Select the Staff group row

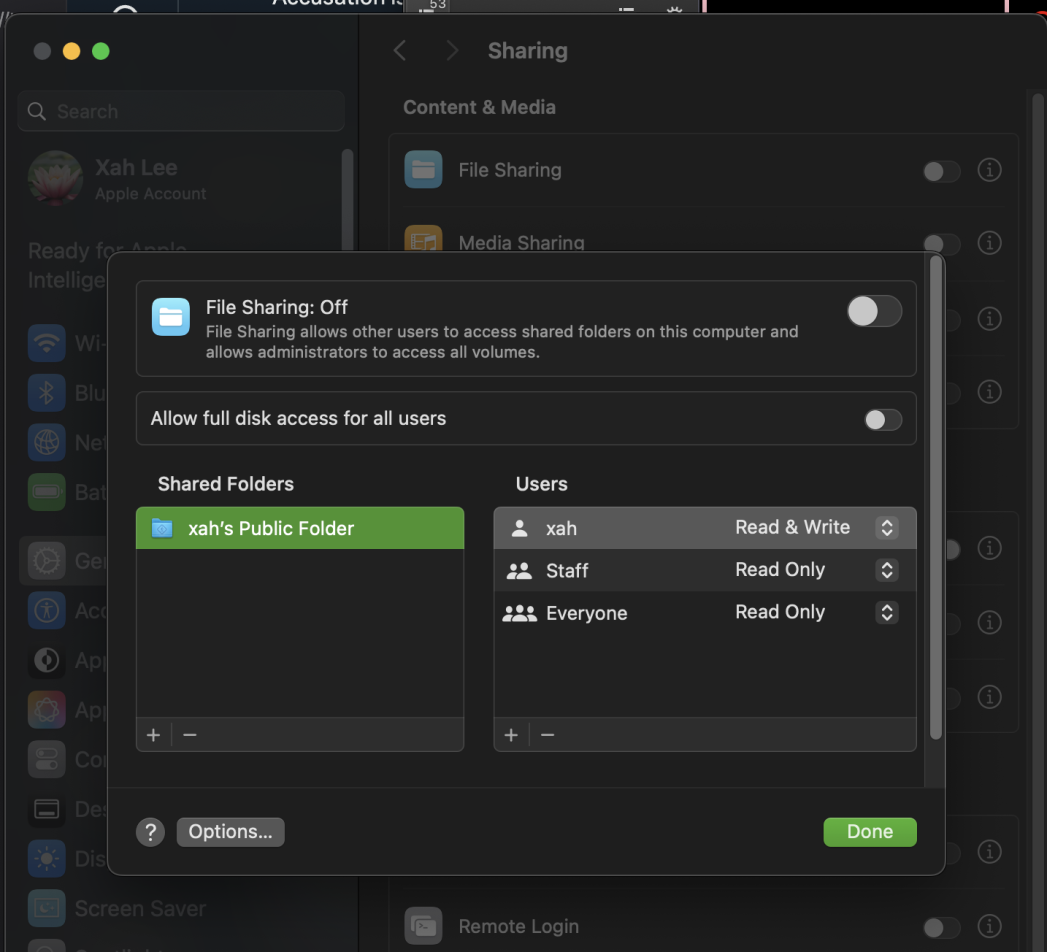pos(704,570)
